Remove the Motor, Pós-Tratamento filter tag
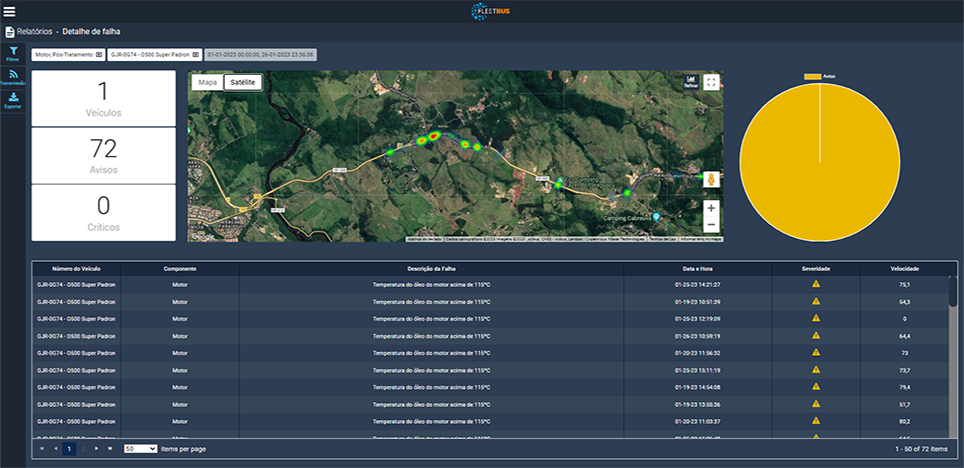Viewport: 964px width, 468px height. click(99, 54)
